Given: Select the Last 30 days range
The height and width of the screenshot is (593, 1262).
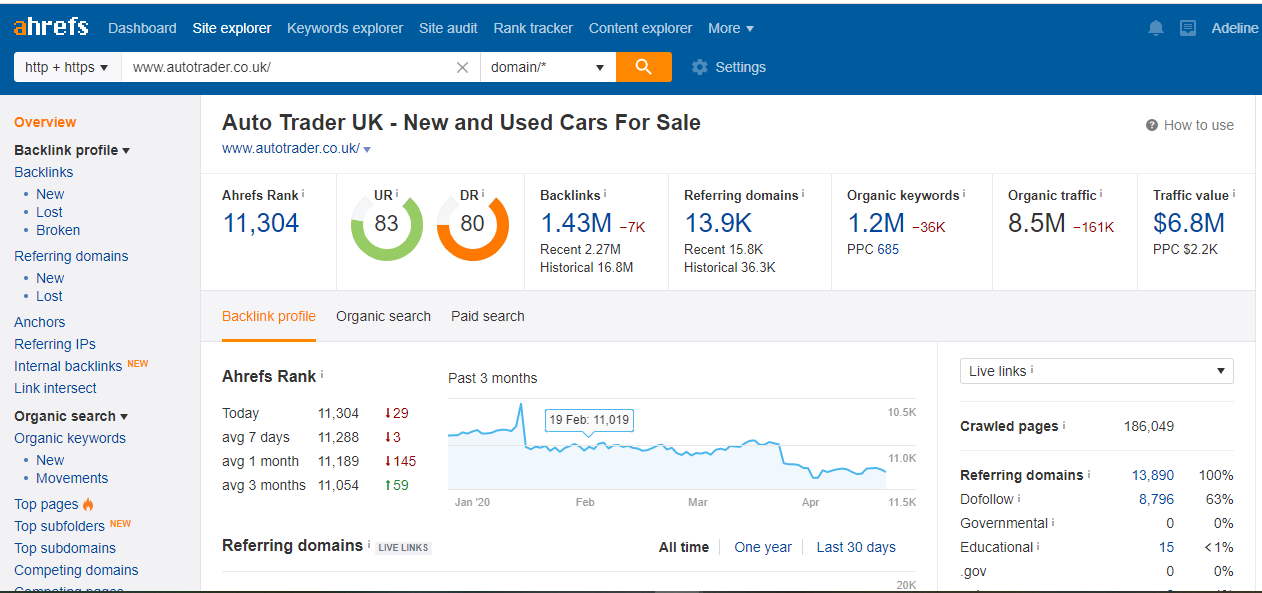Looking at the screenshot, I should coord(856,547).
